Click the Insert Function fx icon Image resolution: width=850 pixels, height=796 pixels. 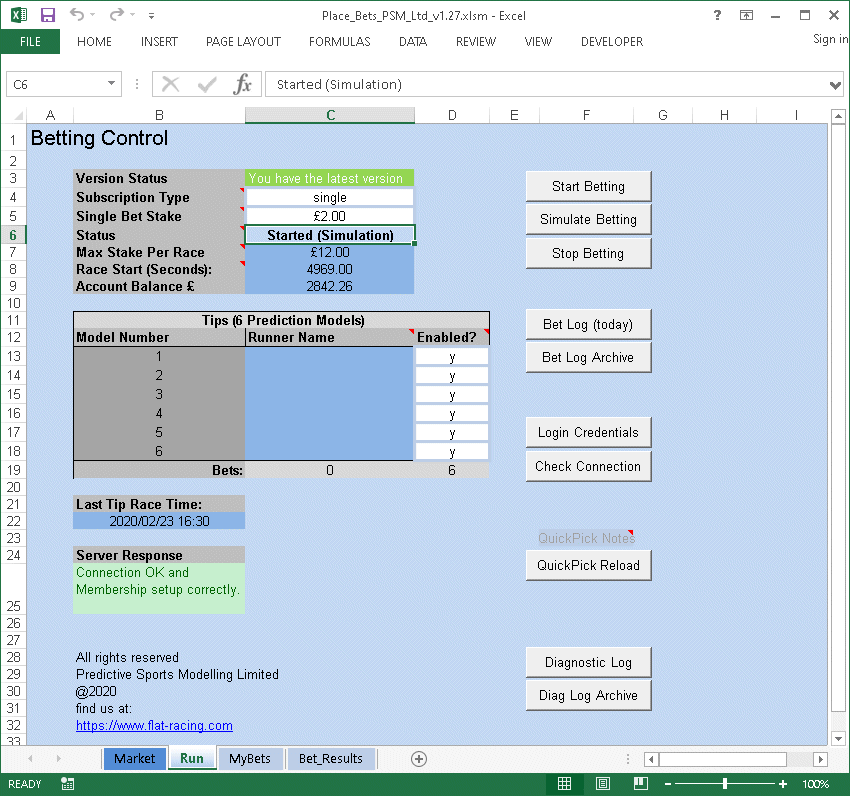click(242, 85)
